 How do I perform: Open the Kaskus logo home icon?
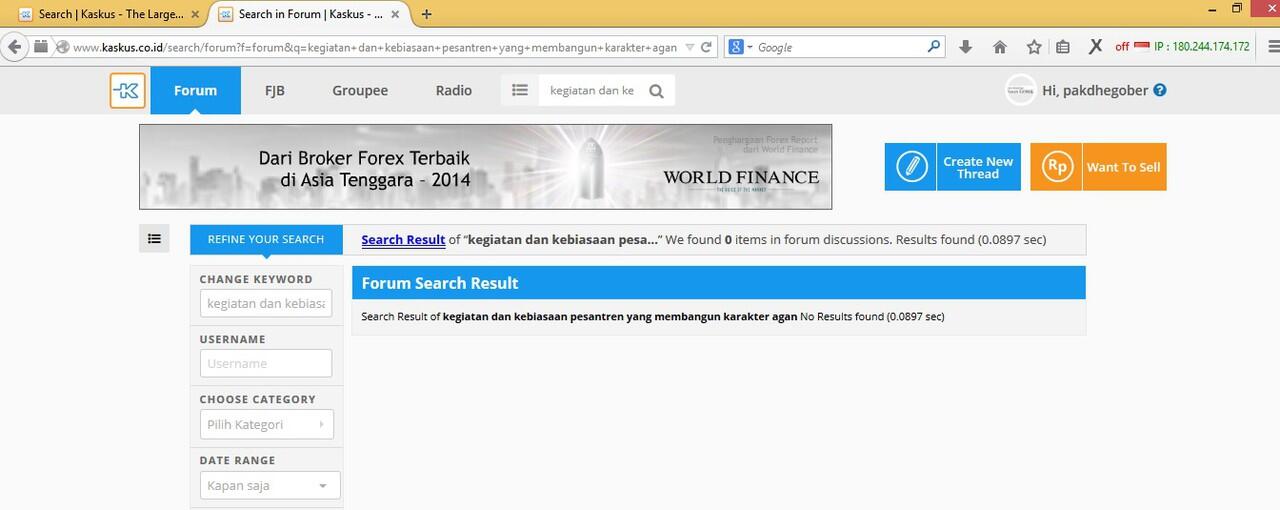(128, 90)
